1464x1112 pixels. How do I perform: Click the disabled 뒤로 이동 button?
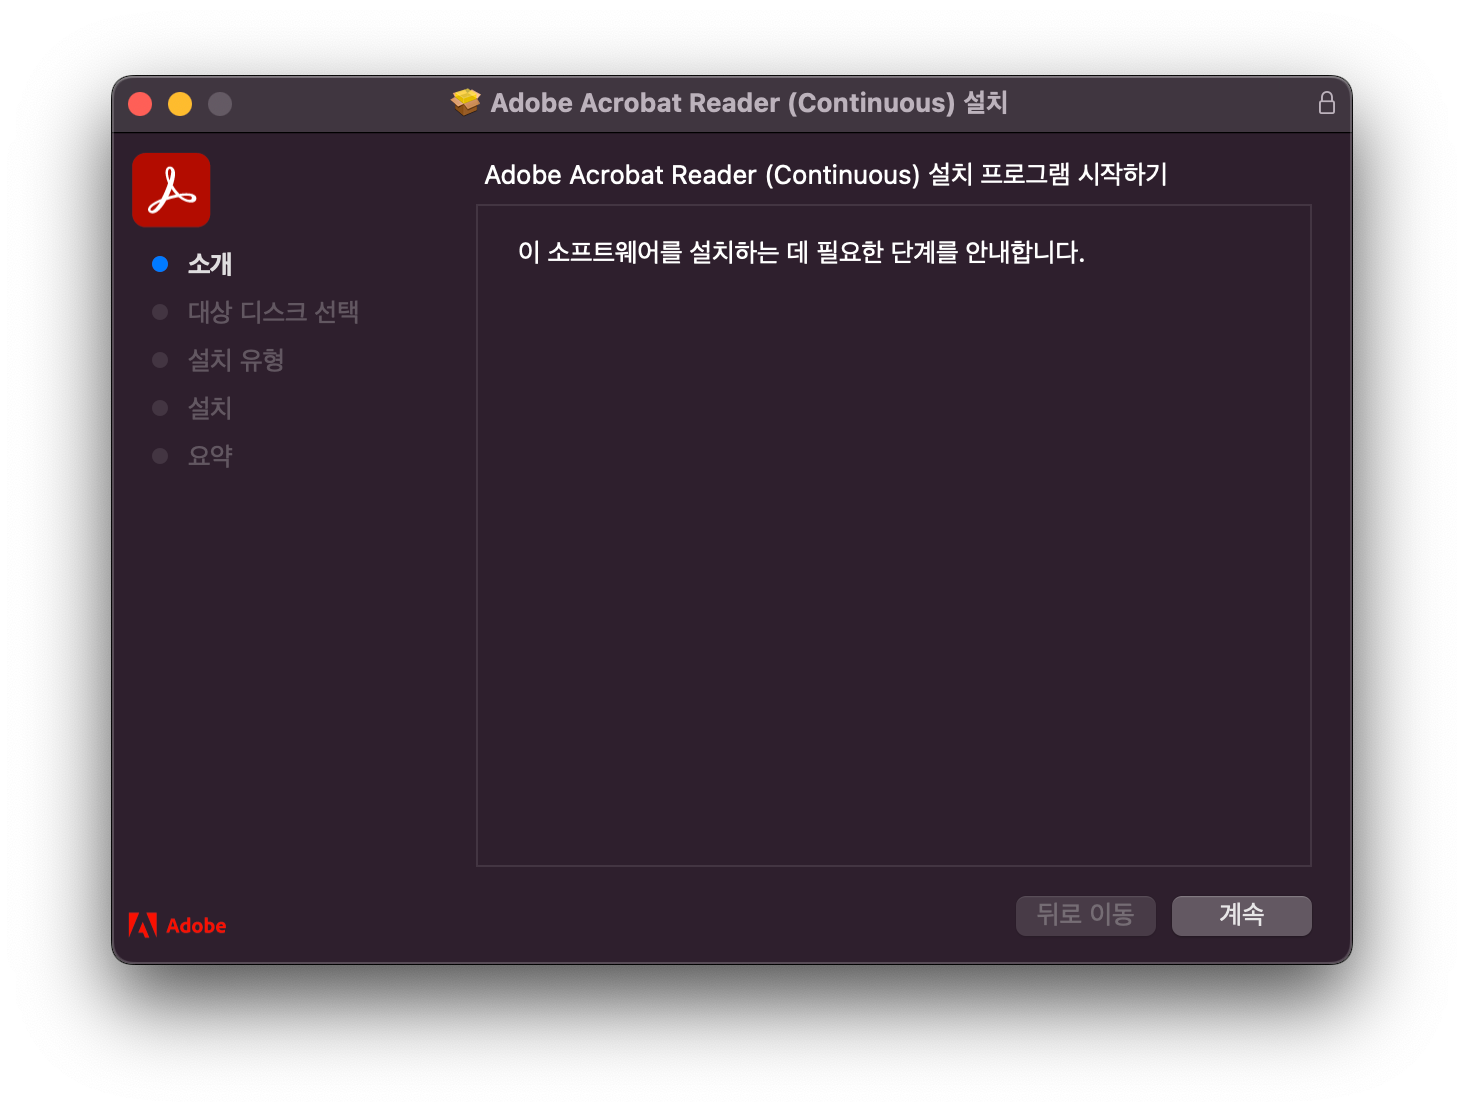point(1085,915)
